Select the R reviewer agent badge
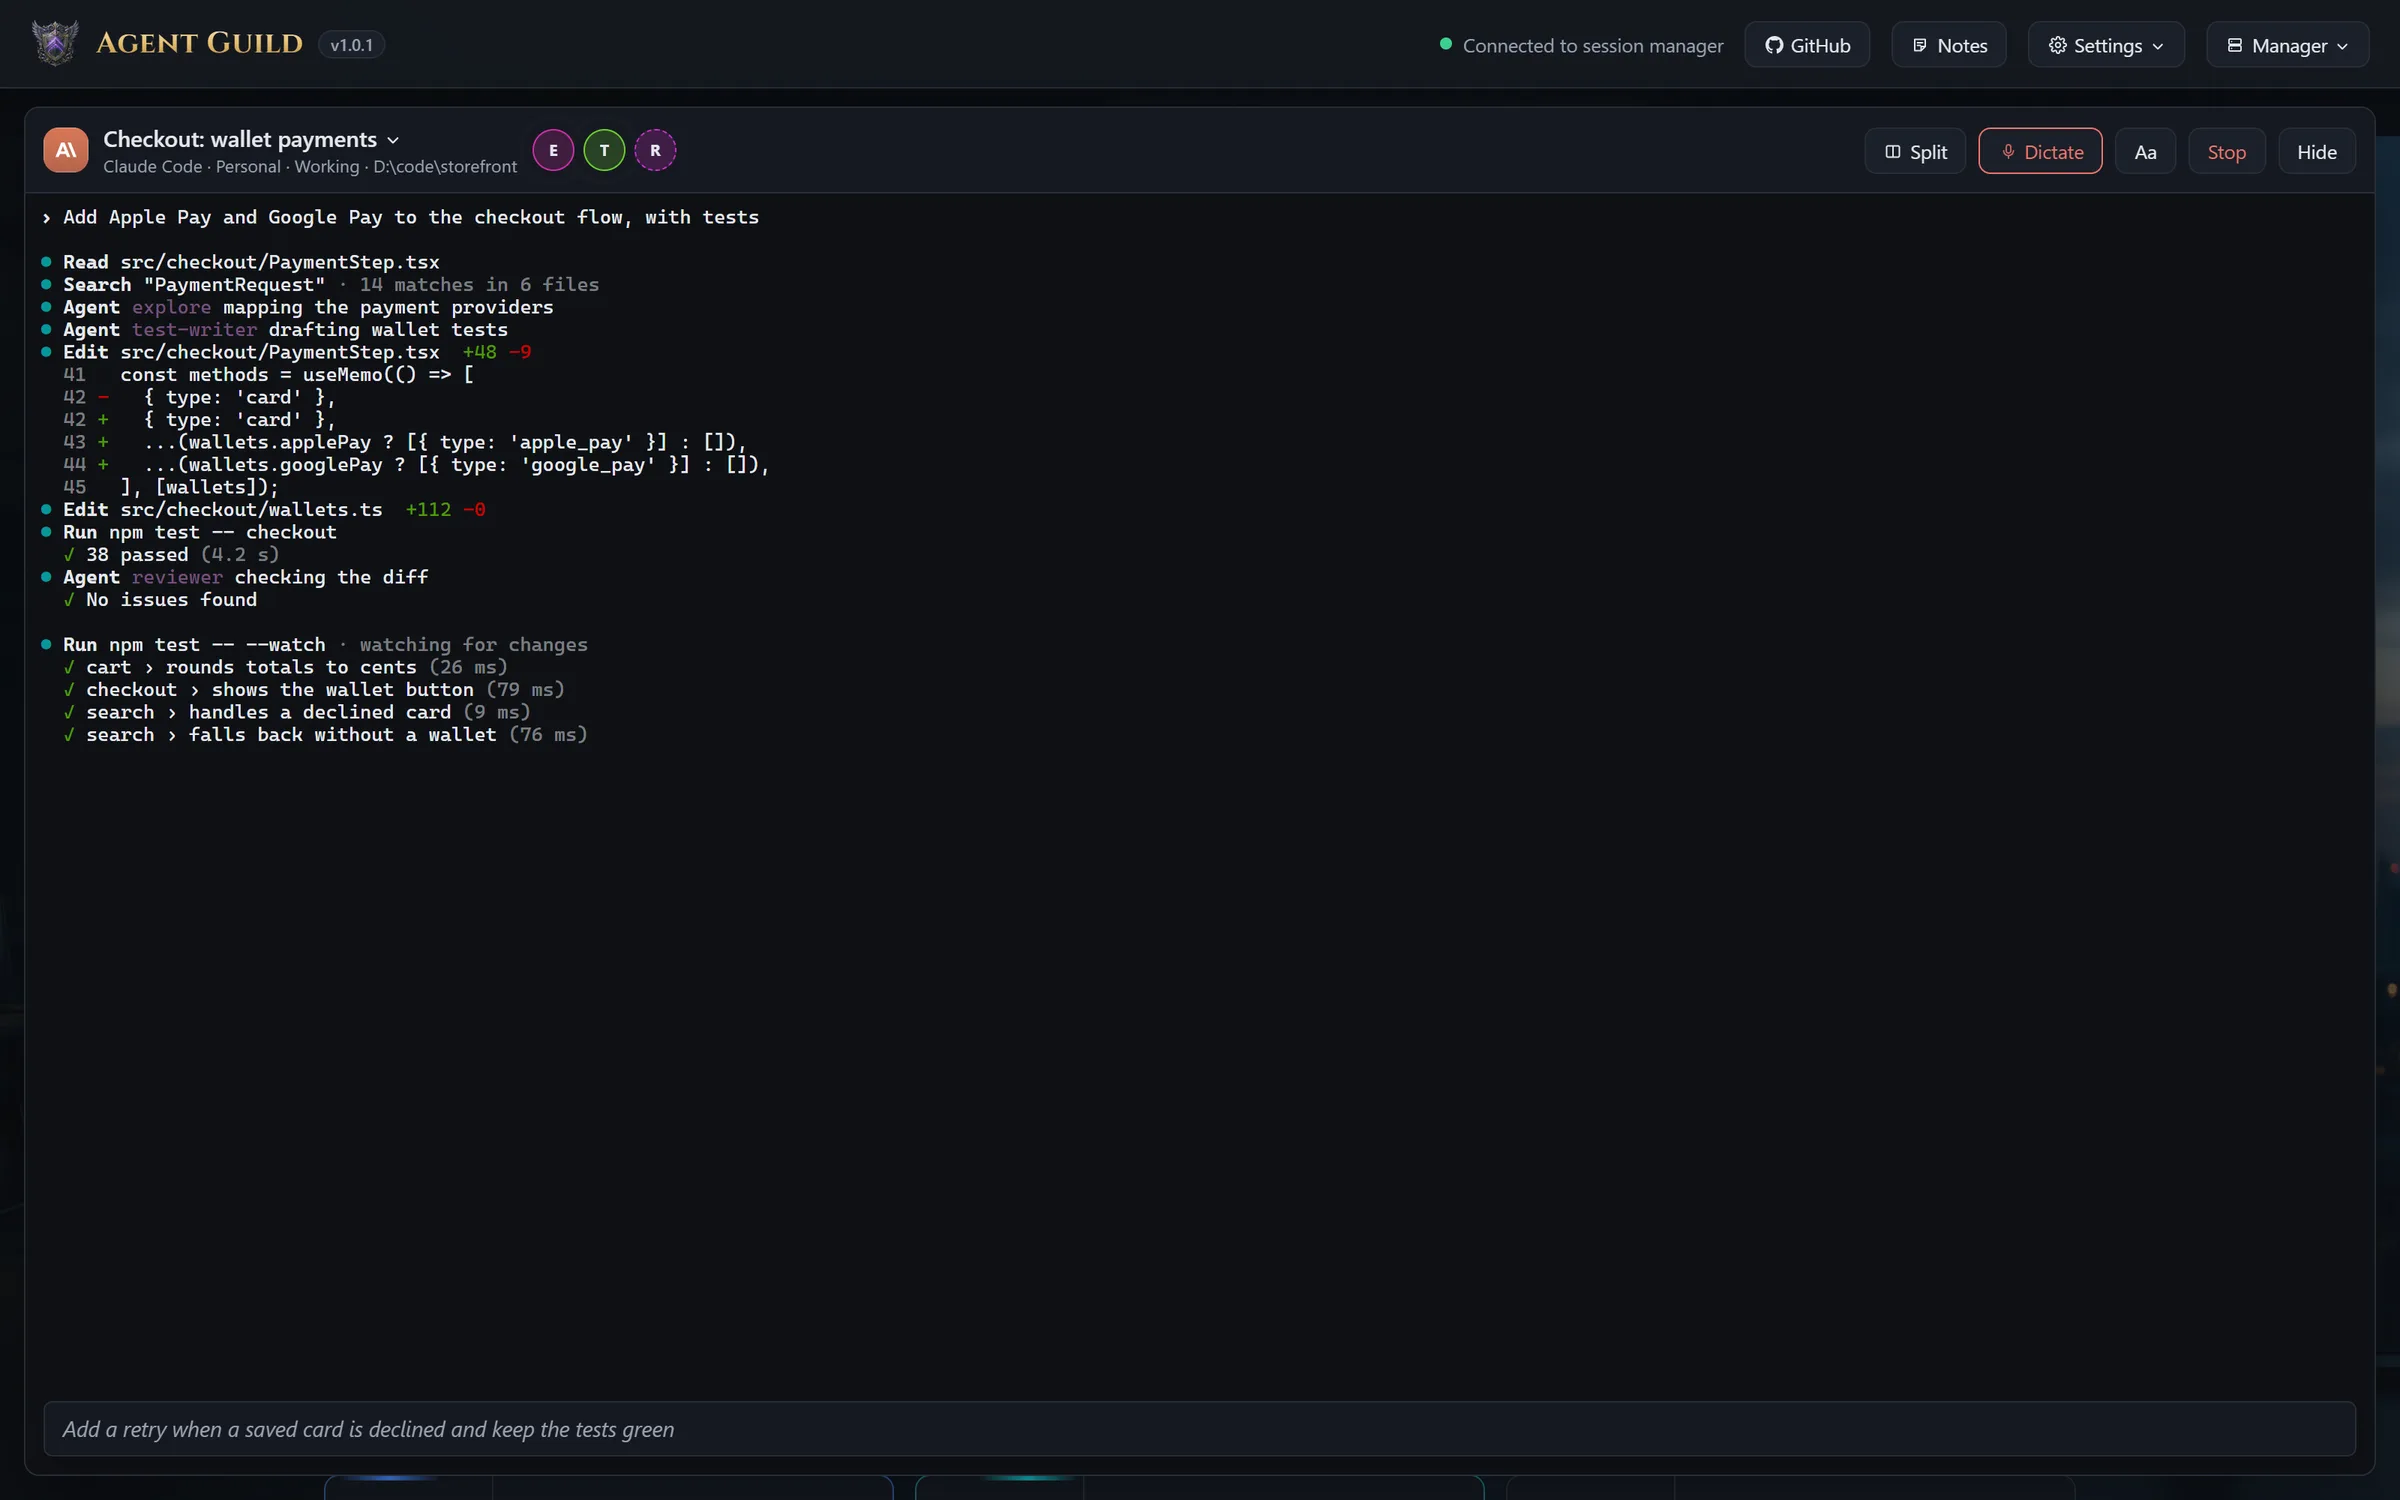This screenshot has width=2400, height=1500. click(x=655, y=150)
